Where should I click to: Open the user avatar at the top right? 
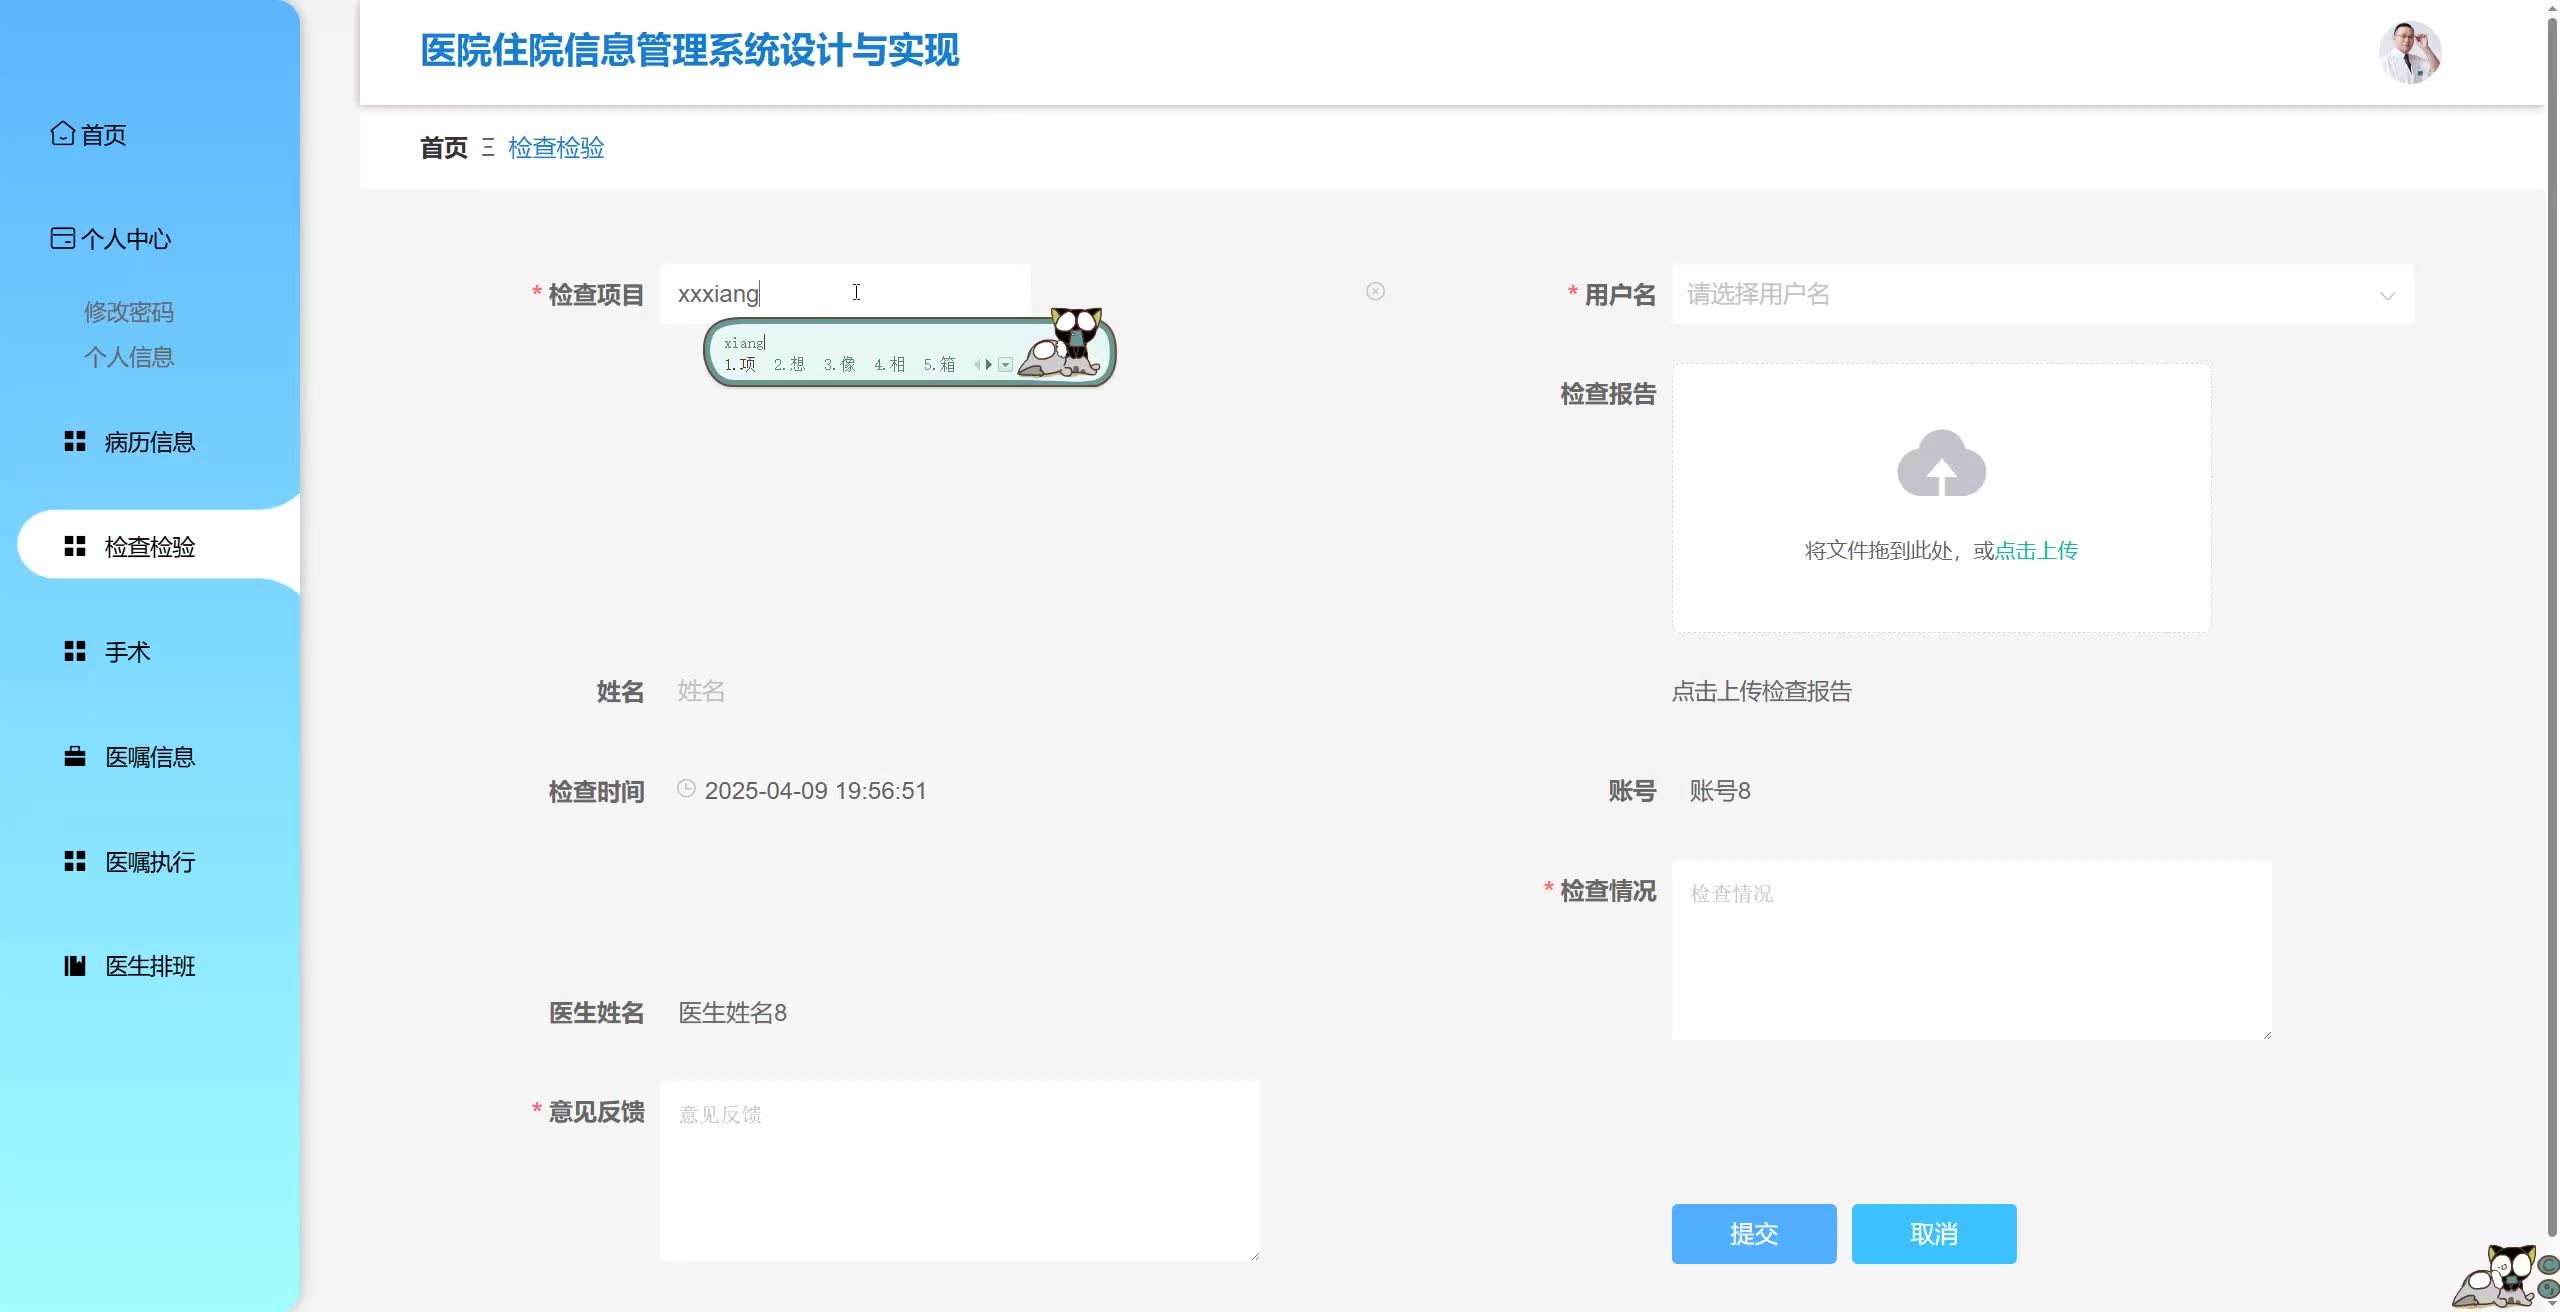coord(2409,52)
